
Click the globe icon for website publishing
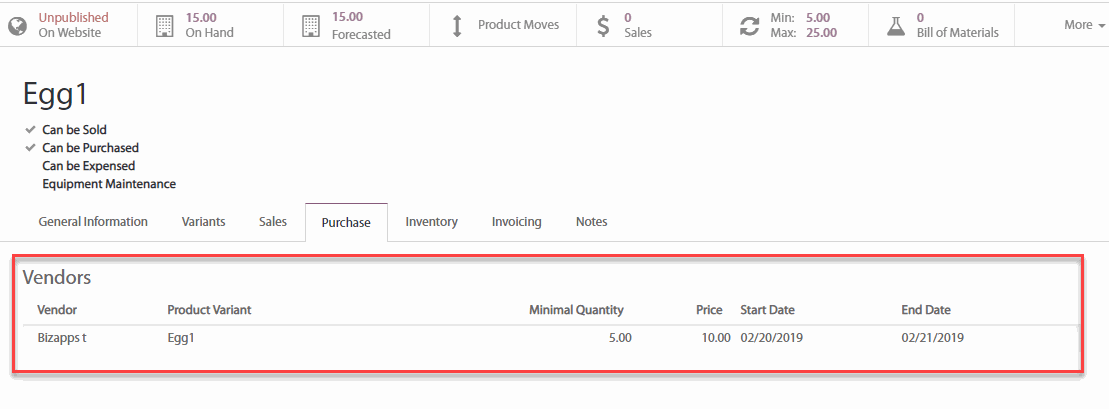pyautogui.click(x=18, y=25)
